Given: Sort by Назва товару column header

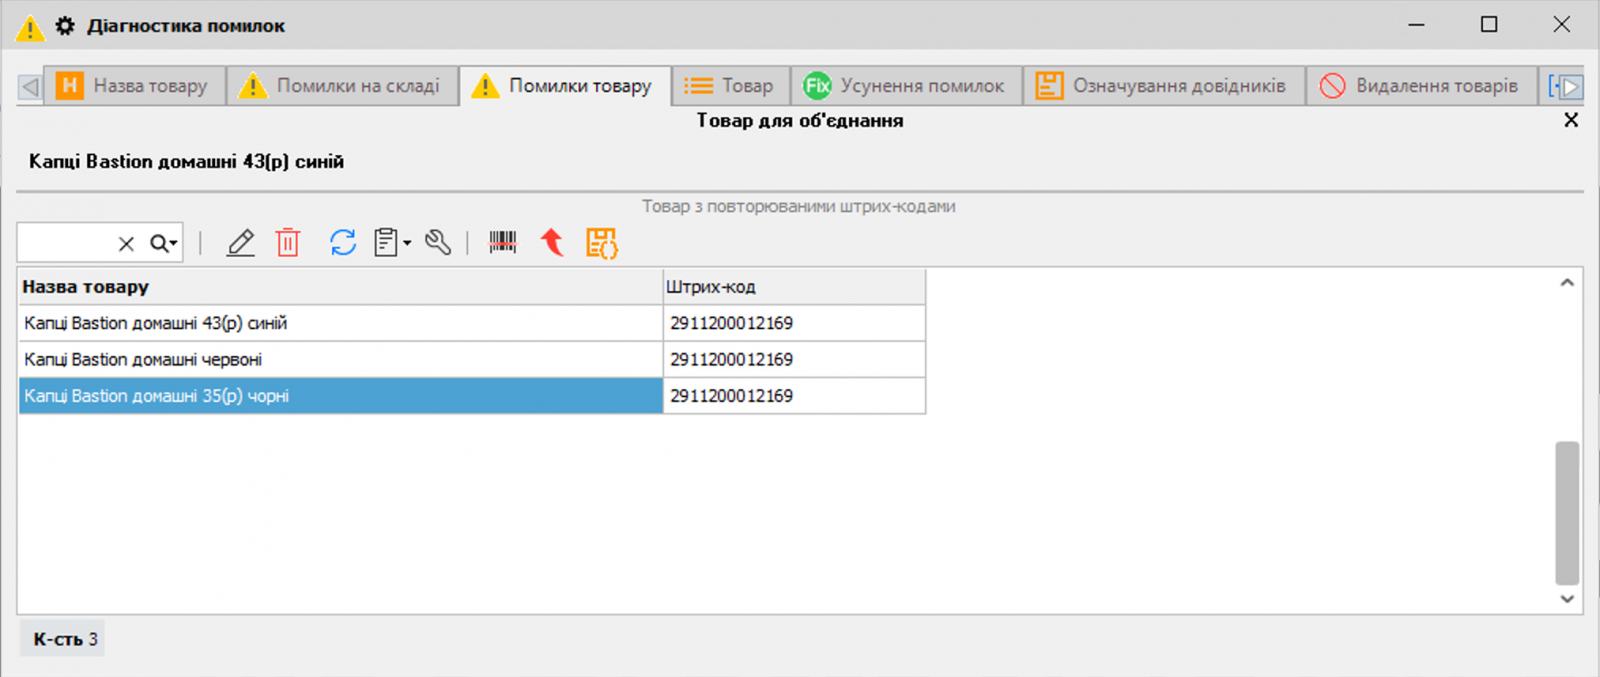Looking at the screenshot, I should point(340,287).
